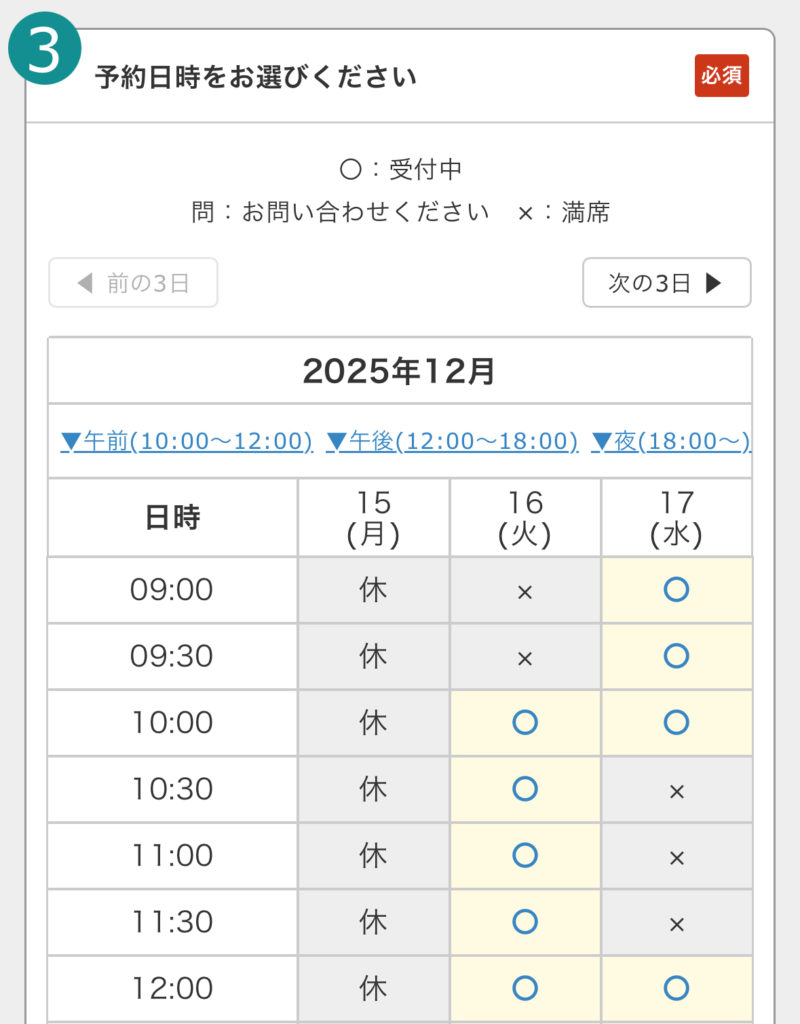The width and height of the screenshot is (800, 1024).
Task: Click the 16 (火) date column header
Action: [525, 518]
